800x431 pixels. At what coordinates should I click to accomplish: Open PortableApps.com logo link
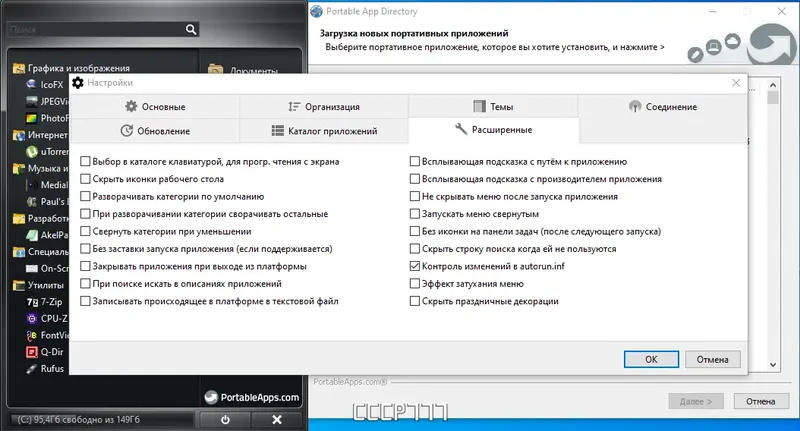click(252, 397)
